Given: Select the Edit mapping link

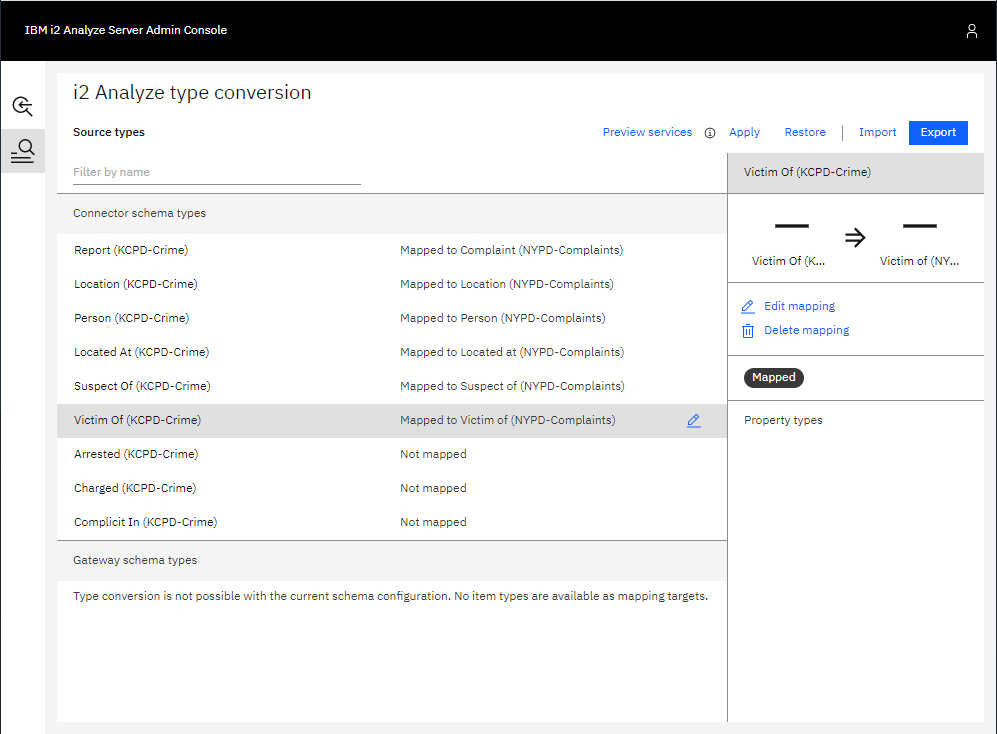Looking at the screenshot, I should 800,306.
